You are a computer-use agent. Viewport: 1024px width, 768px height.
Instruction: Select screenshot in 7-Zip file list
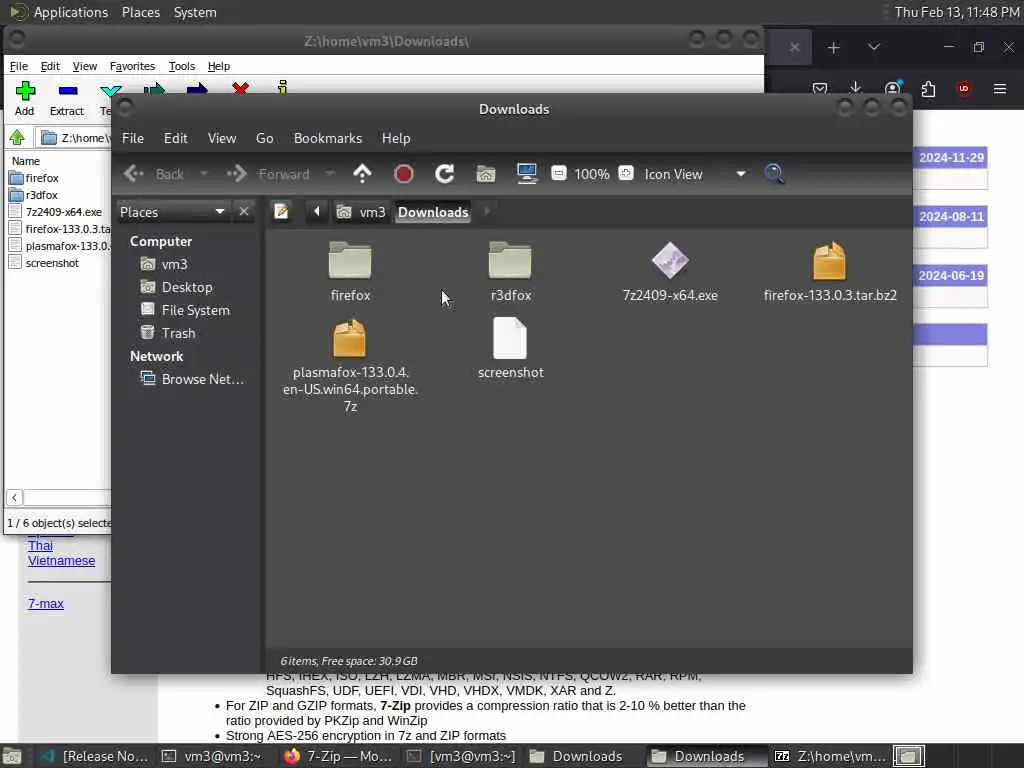click(x=44, y=263)
